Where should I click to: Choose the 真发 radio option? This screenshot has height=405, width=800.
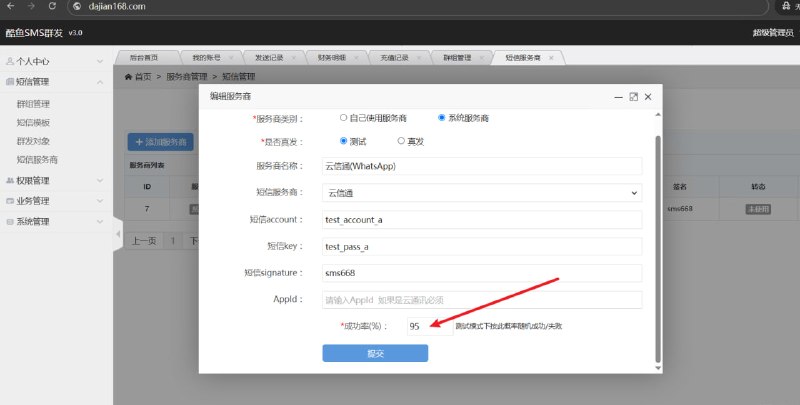(401, 141)
